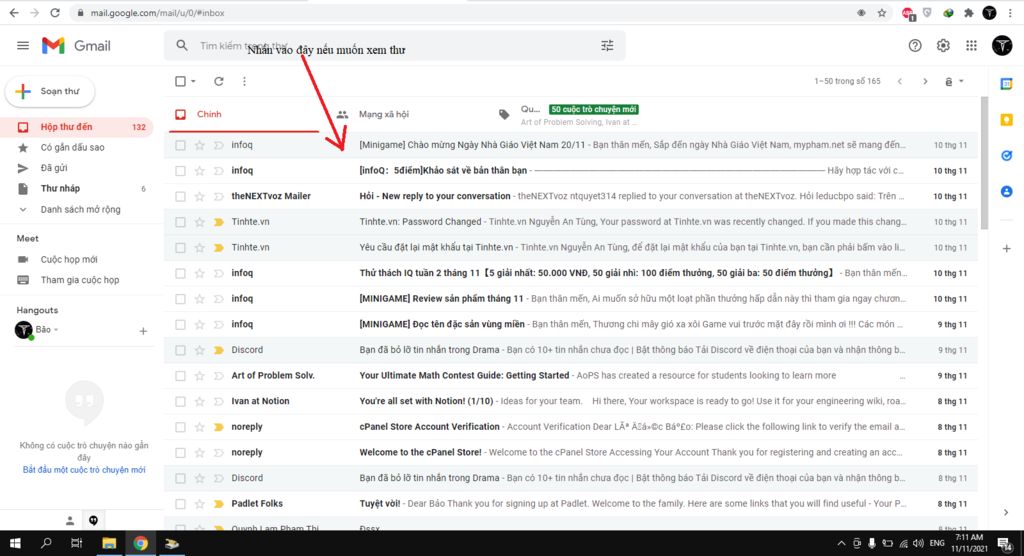Open Google Keep side panel icon

pyautogui.click(x=1006, y=120)
